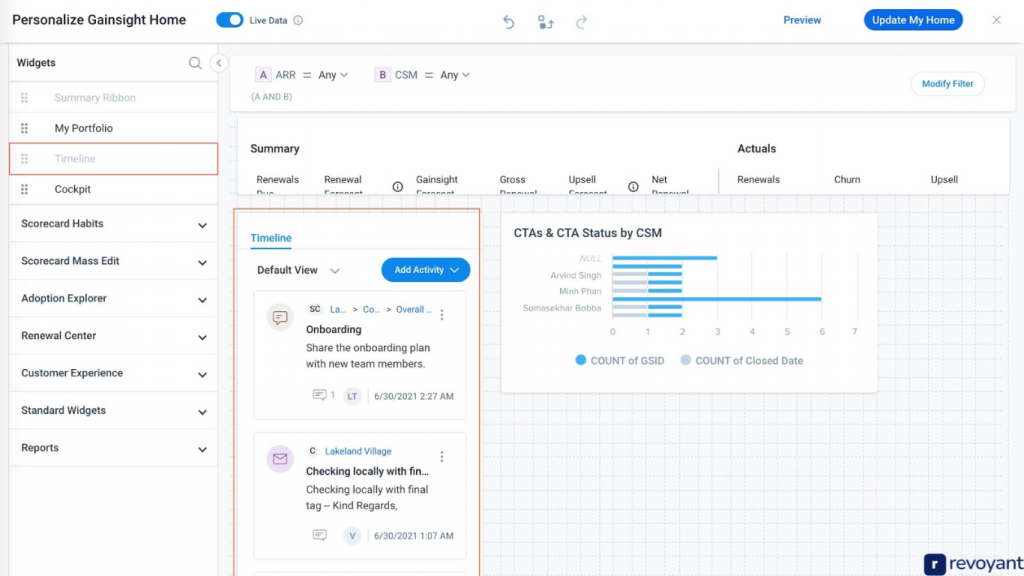Open the ARR filter Any dropdown
The height and width of the screenshot is (576, 1024).
pos(332,75)
